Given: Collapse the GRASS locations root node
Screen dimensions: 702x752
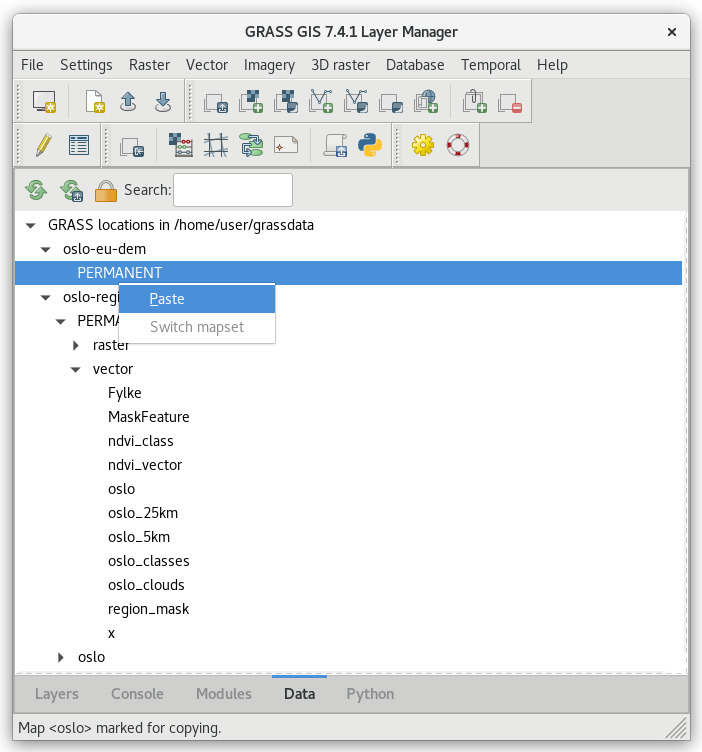Looking at the screenshot, I should (x=31, y=225).
